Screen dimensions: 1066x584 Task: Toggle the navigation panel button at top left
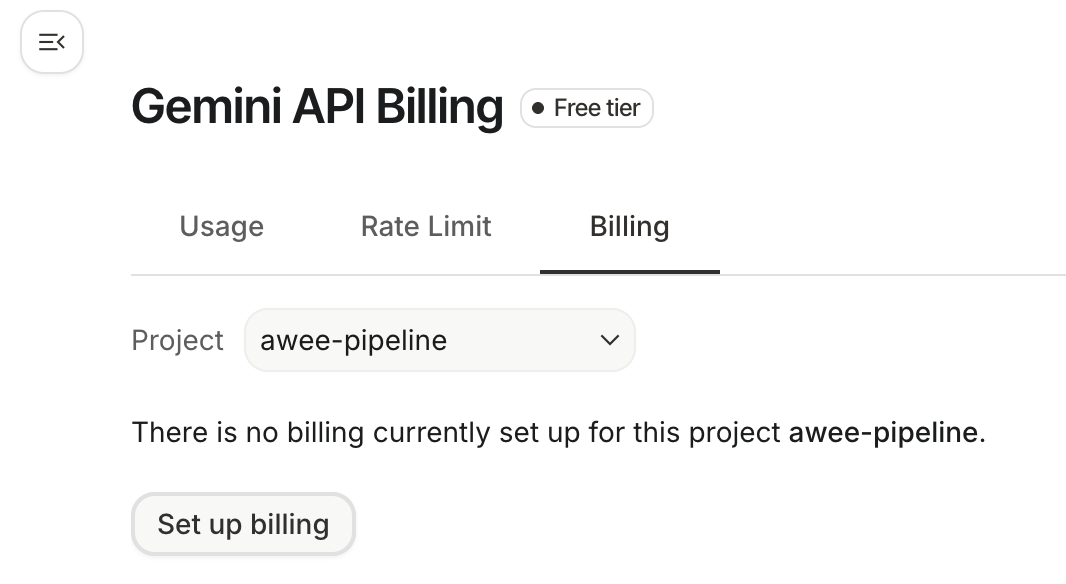click(52, 42)
